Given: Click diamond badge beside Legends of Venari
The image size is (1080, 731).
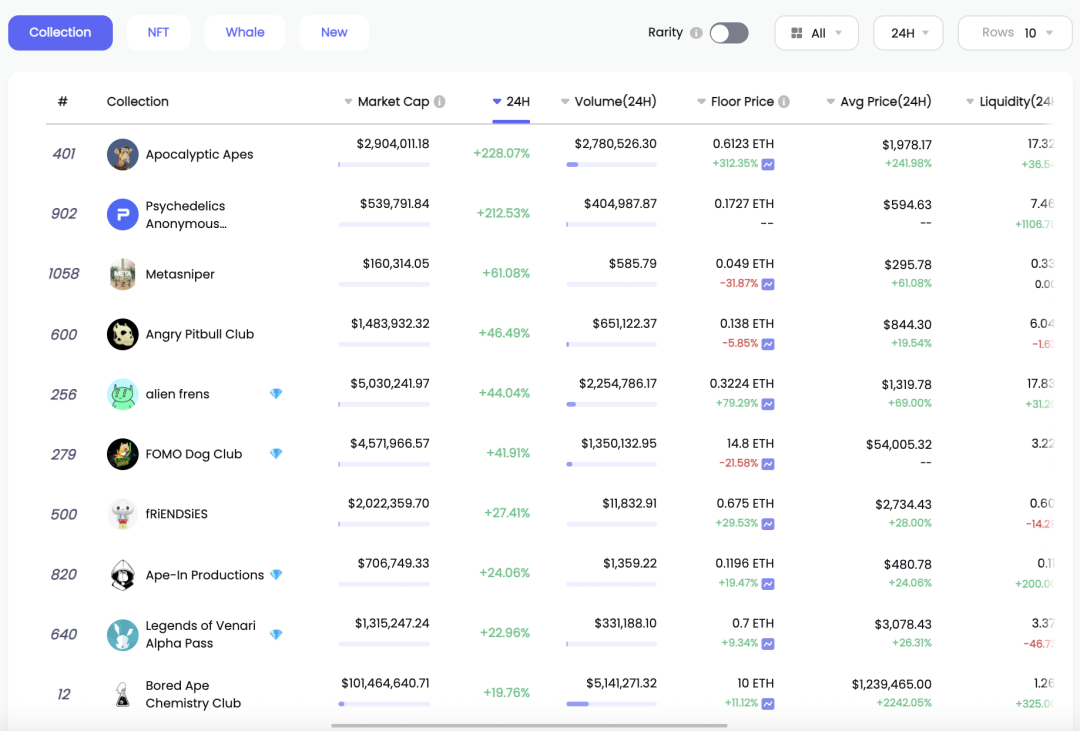Looking at the screenshot, I should 276,634.
